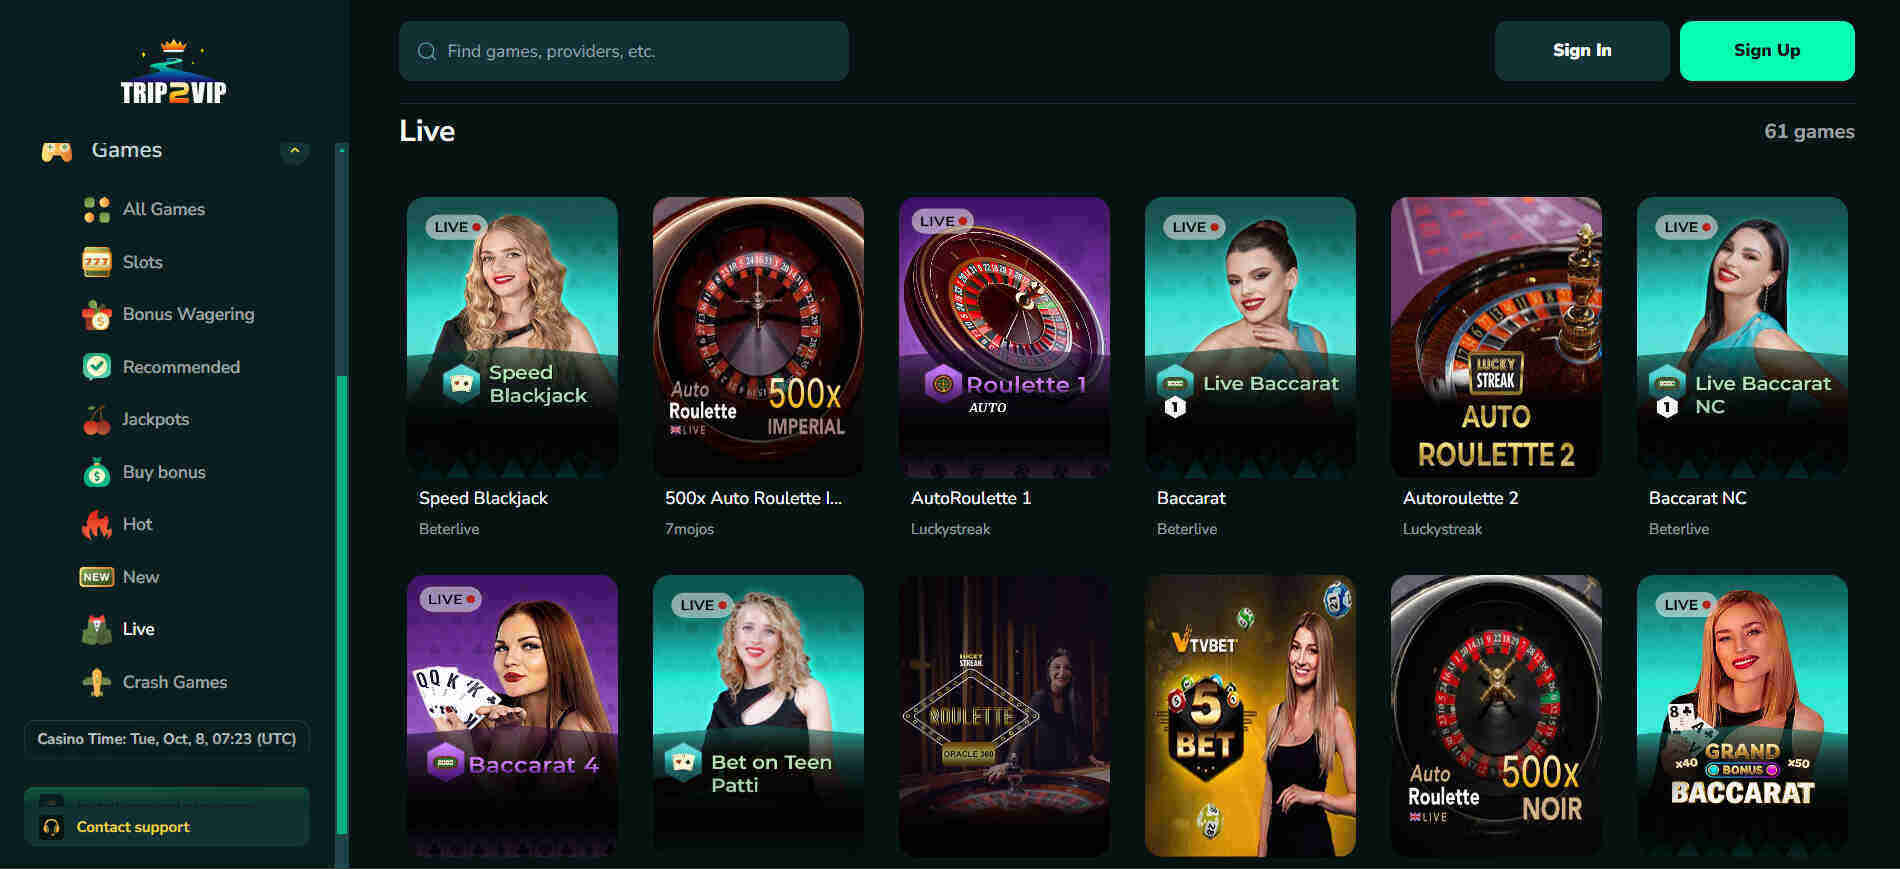Select the Live category in sidebar

point(138,629)
